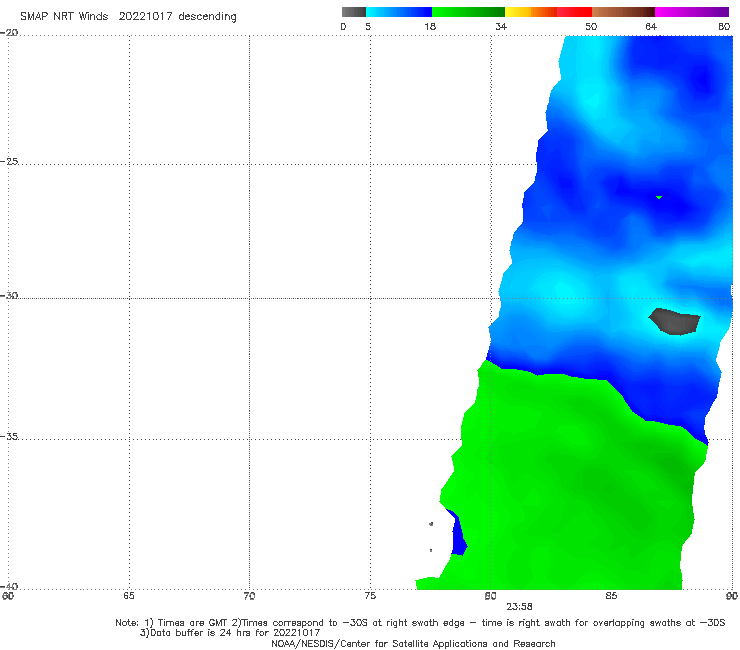The height and width of the screenshot is (650, 740).
Task: Click the date "20221017" in the title
Action: click(145, 16)
